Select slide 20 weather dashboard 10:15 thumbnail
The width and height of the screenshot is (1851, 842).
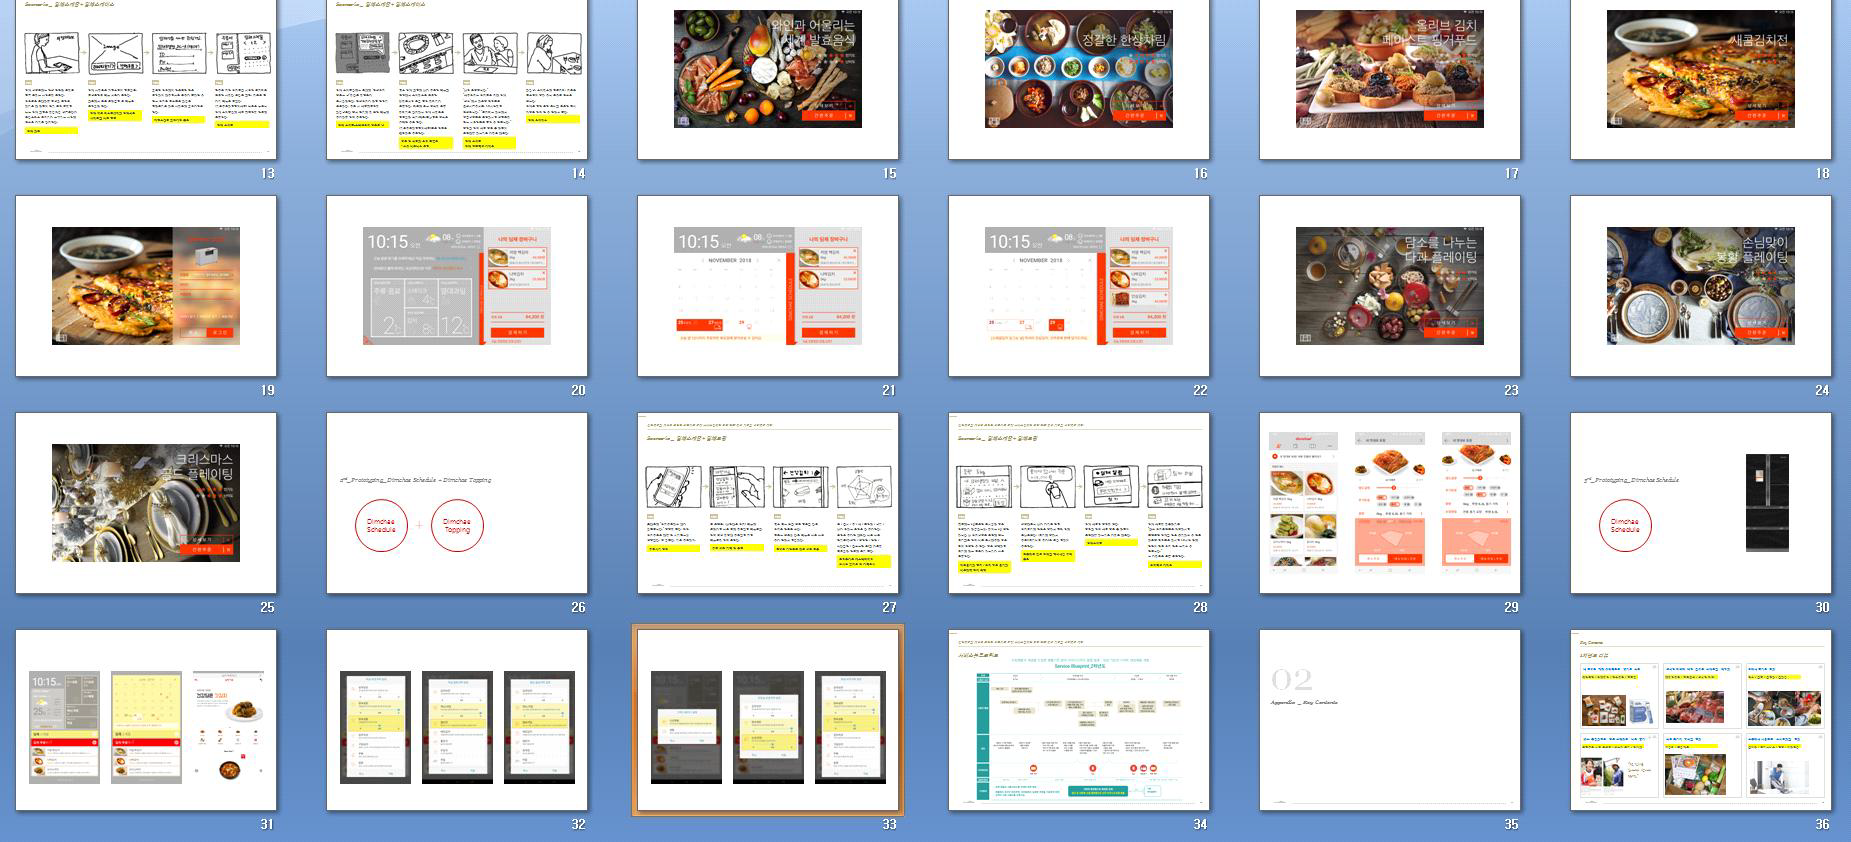tap(457, 286)
